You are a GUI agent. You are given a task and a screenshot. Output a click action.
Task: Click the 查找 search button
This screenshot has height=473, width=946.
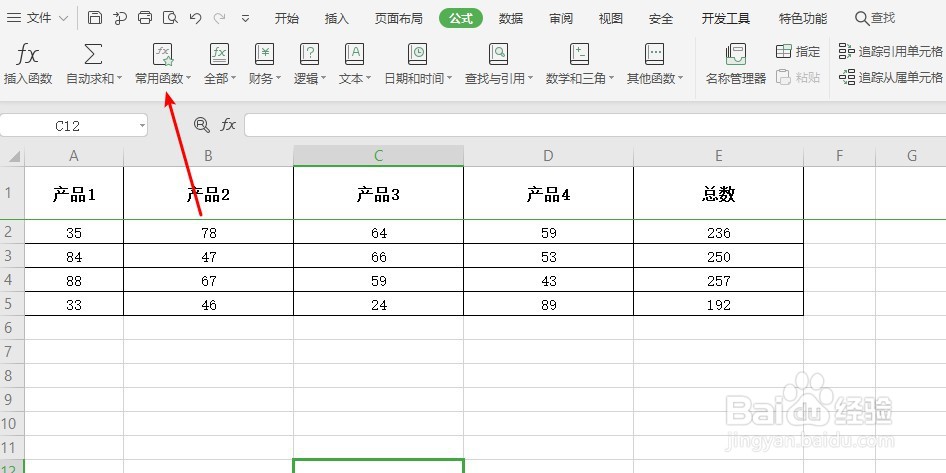[x=875, y=18]
